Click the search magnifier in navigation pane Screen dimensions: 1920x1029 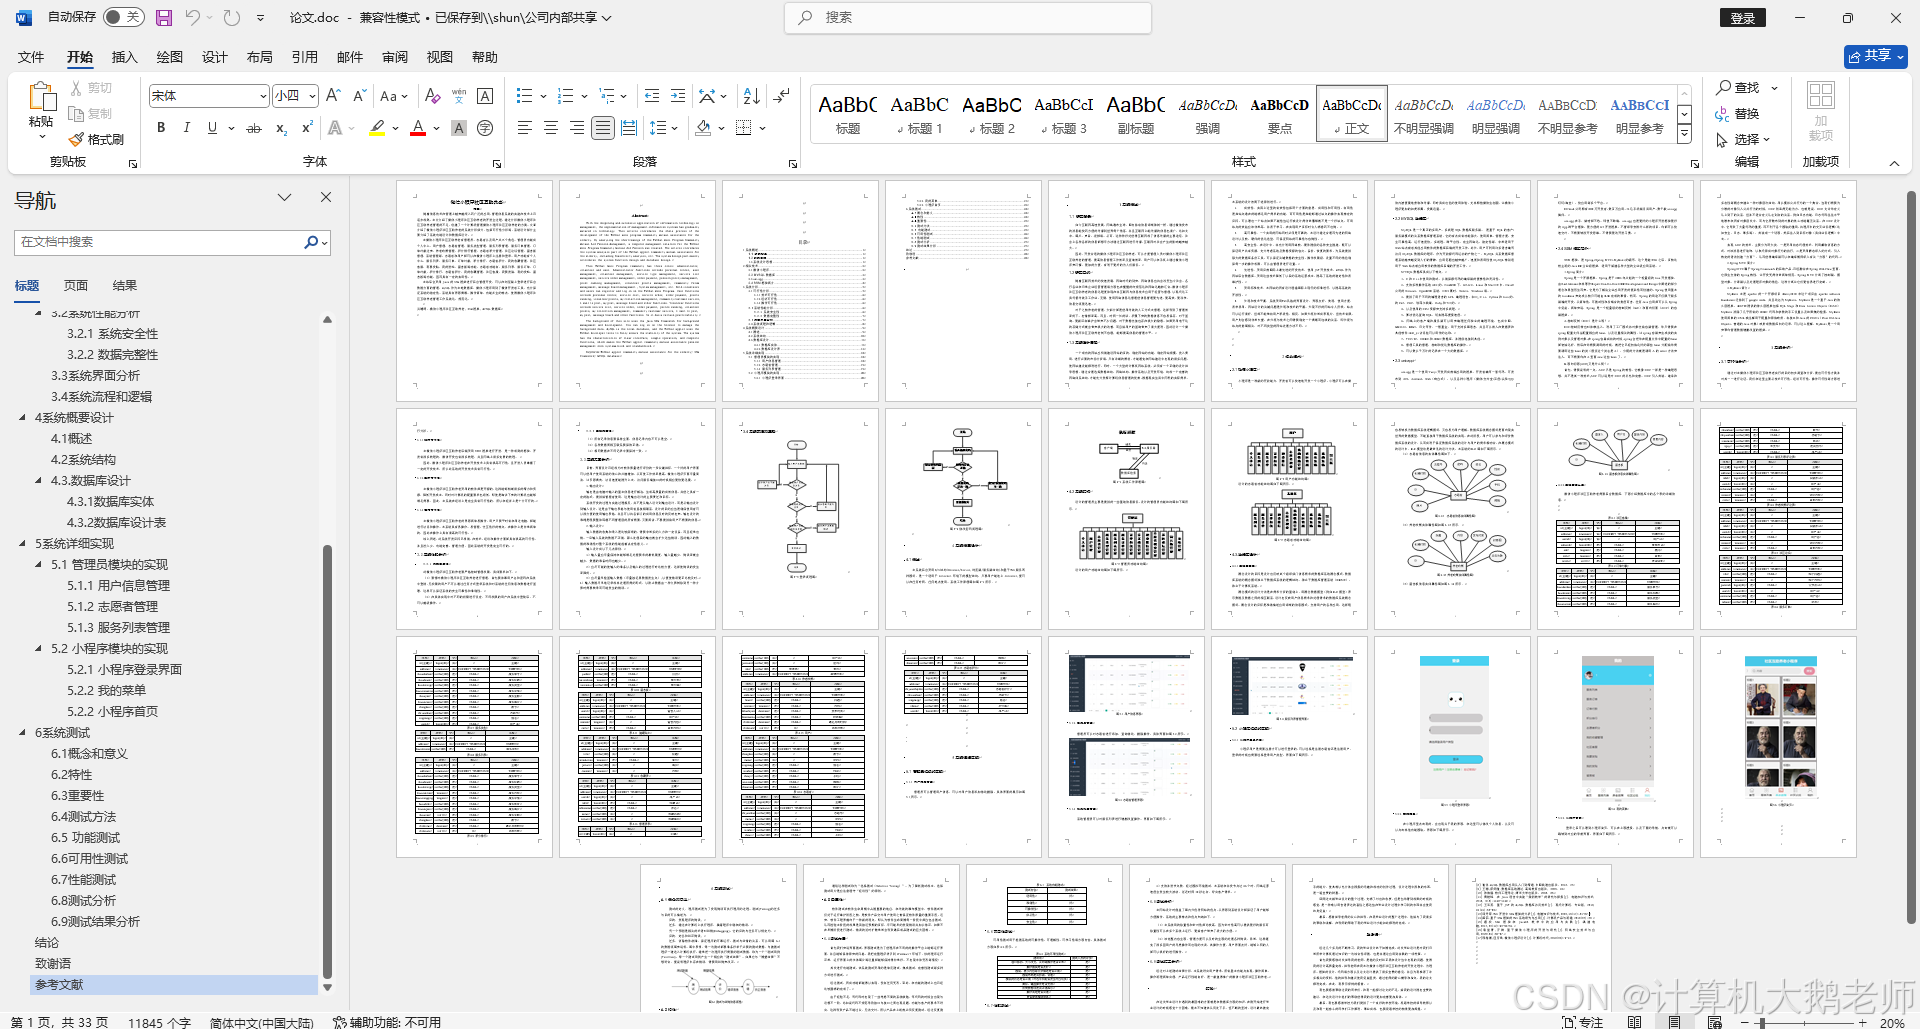[311, 242]
